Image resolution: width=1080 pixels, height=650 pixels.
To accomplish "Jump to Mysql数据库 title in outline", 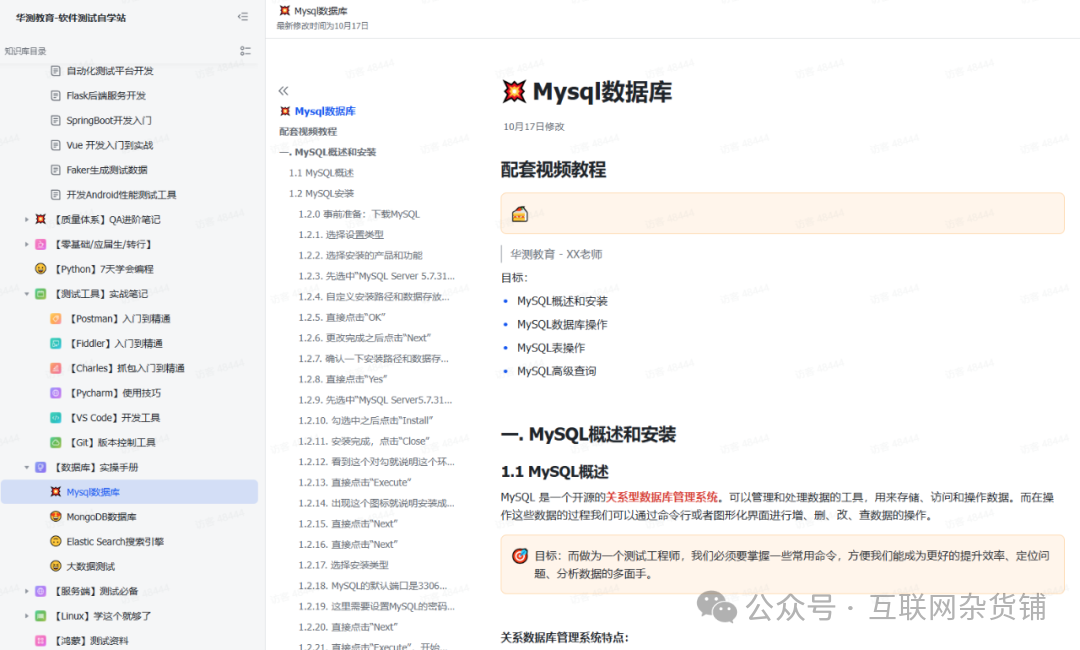I will point(325,111).
